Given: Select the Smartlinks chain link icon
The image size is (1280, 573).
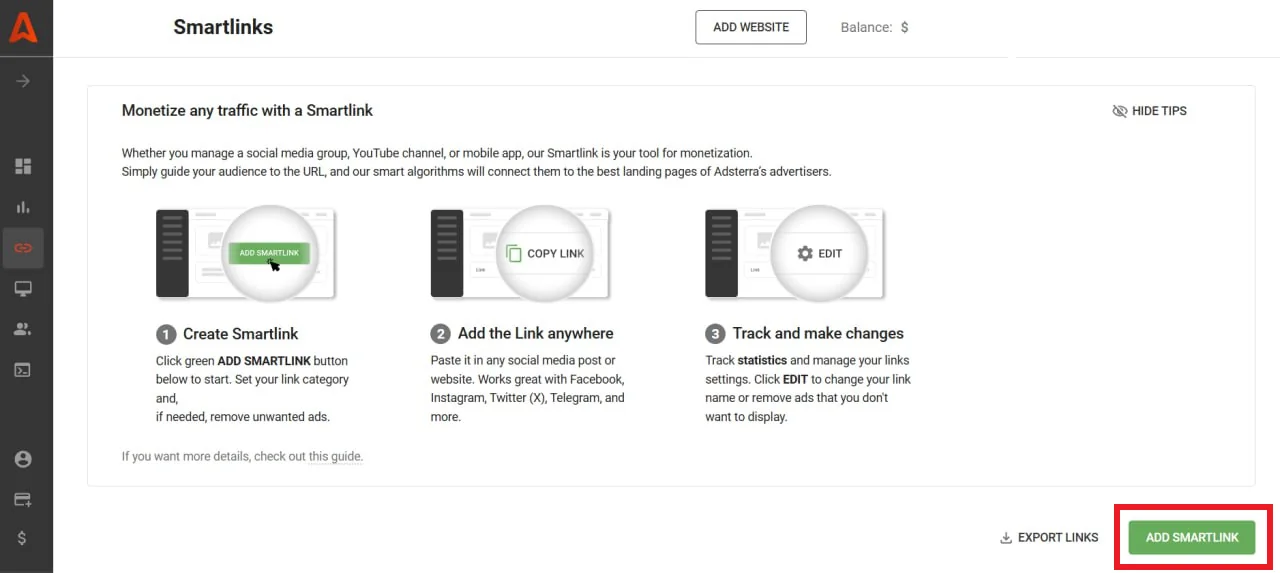Looking at the screenshot, I should (23, 247).
